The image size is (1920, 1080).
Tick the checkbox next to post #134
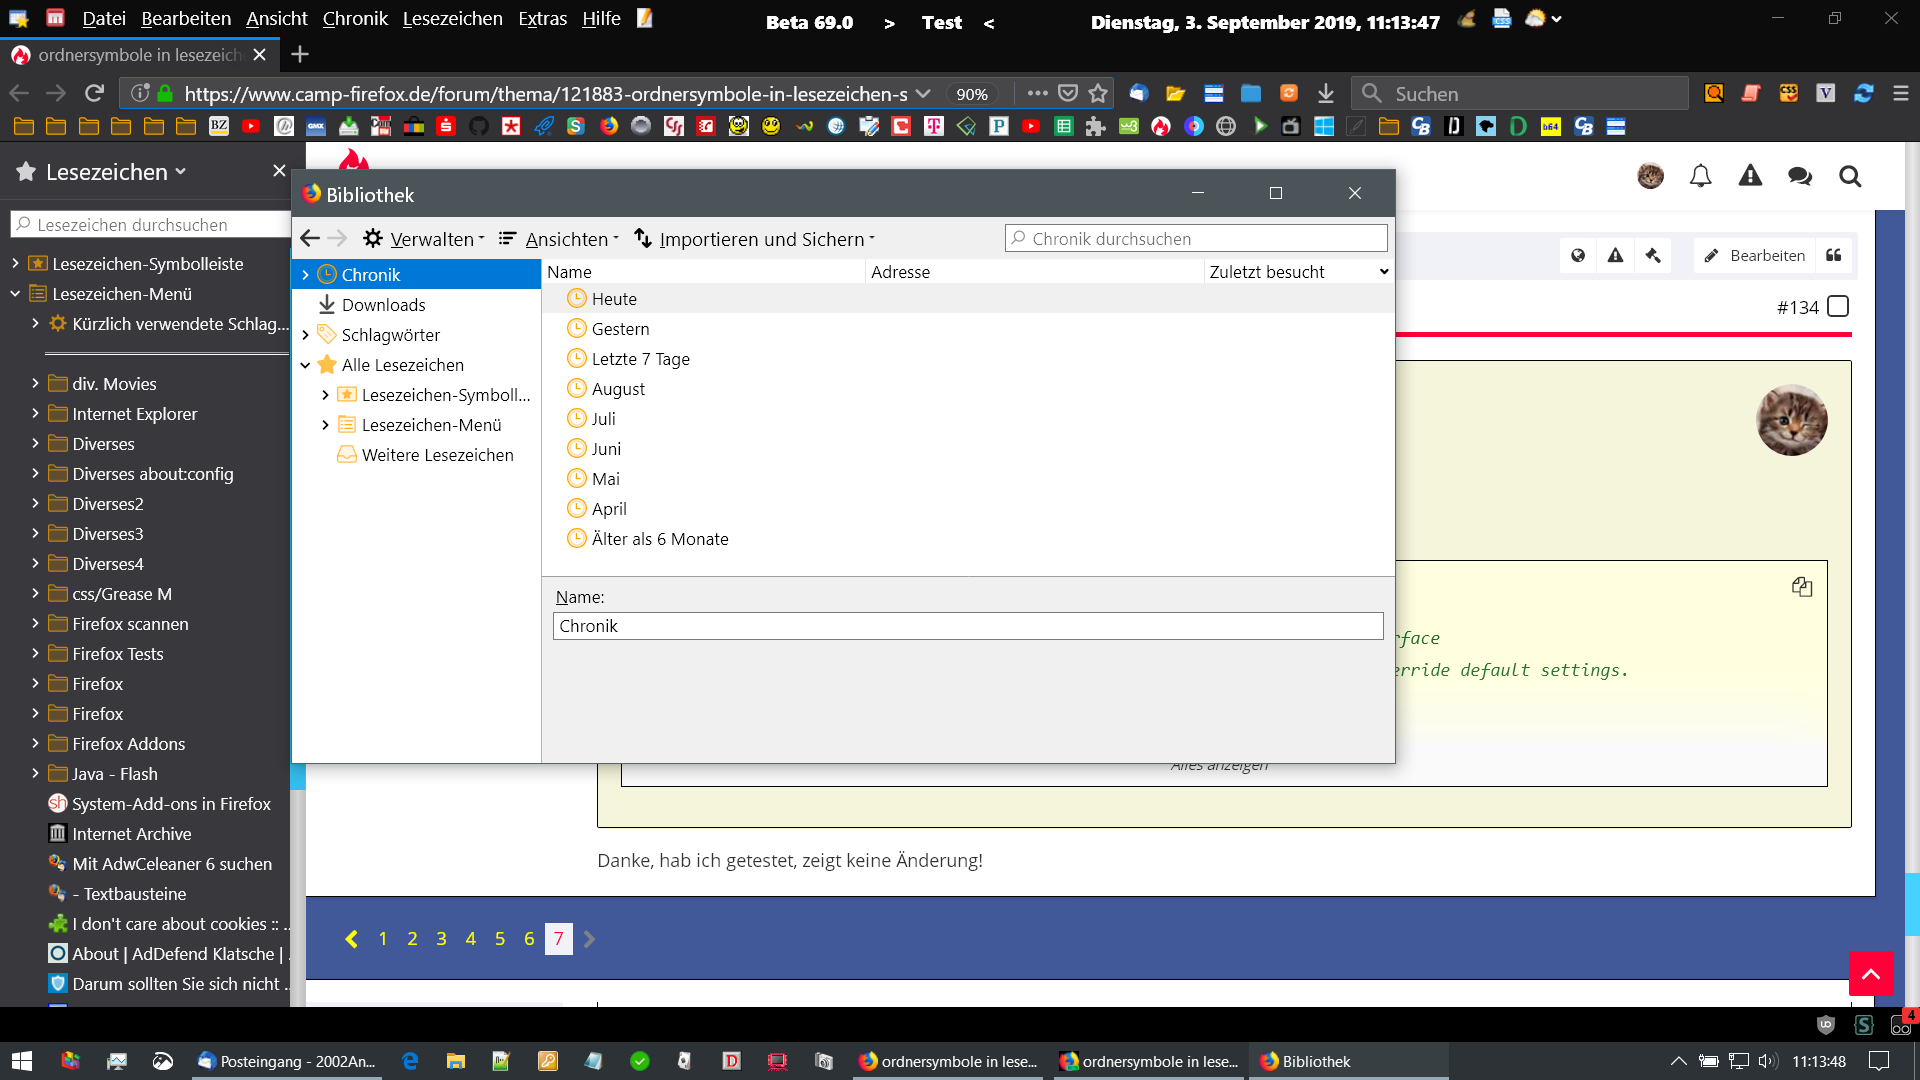1838,307
